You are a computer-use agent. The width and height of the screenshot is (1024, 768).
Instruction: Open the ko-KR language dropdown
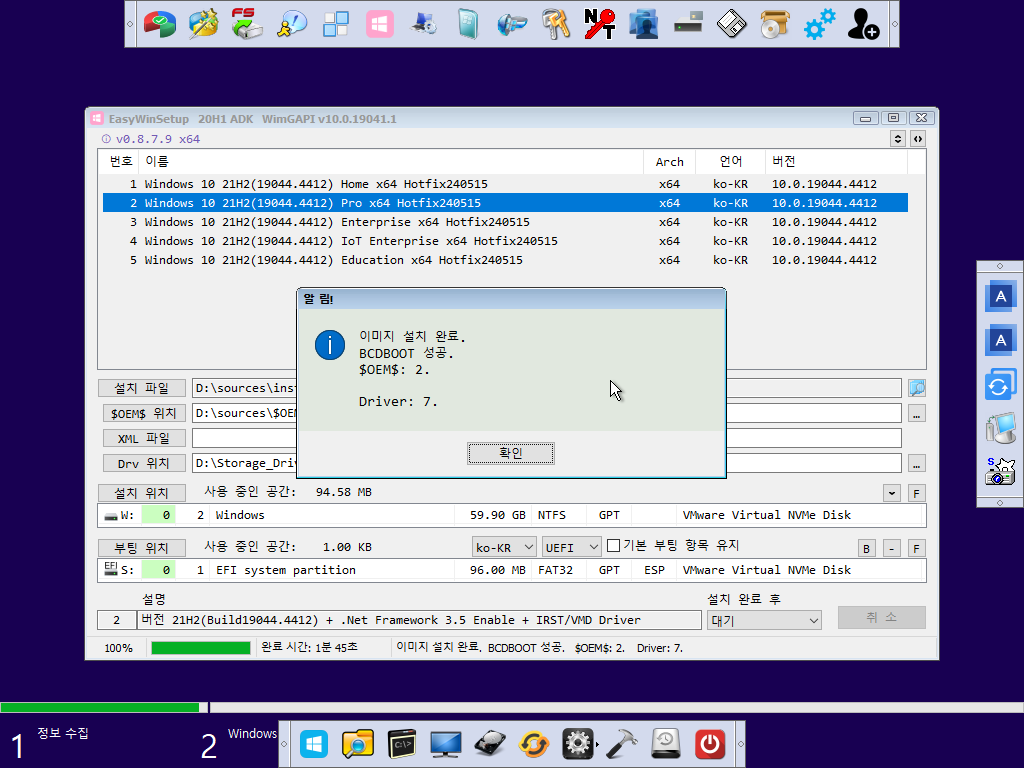pos(504,547)
